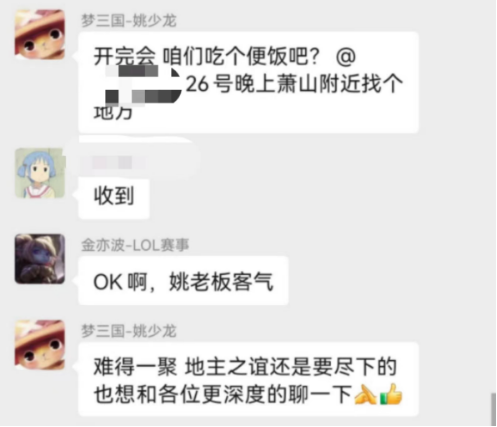Viewport: 497px width, 427px height.
Task: Click the 26号晚上萧山附近找个 text line
Action: (x=294, y=84)
